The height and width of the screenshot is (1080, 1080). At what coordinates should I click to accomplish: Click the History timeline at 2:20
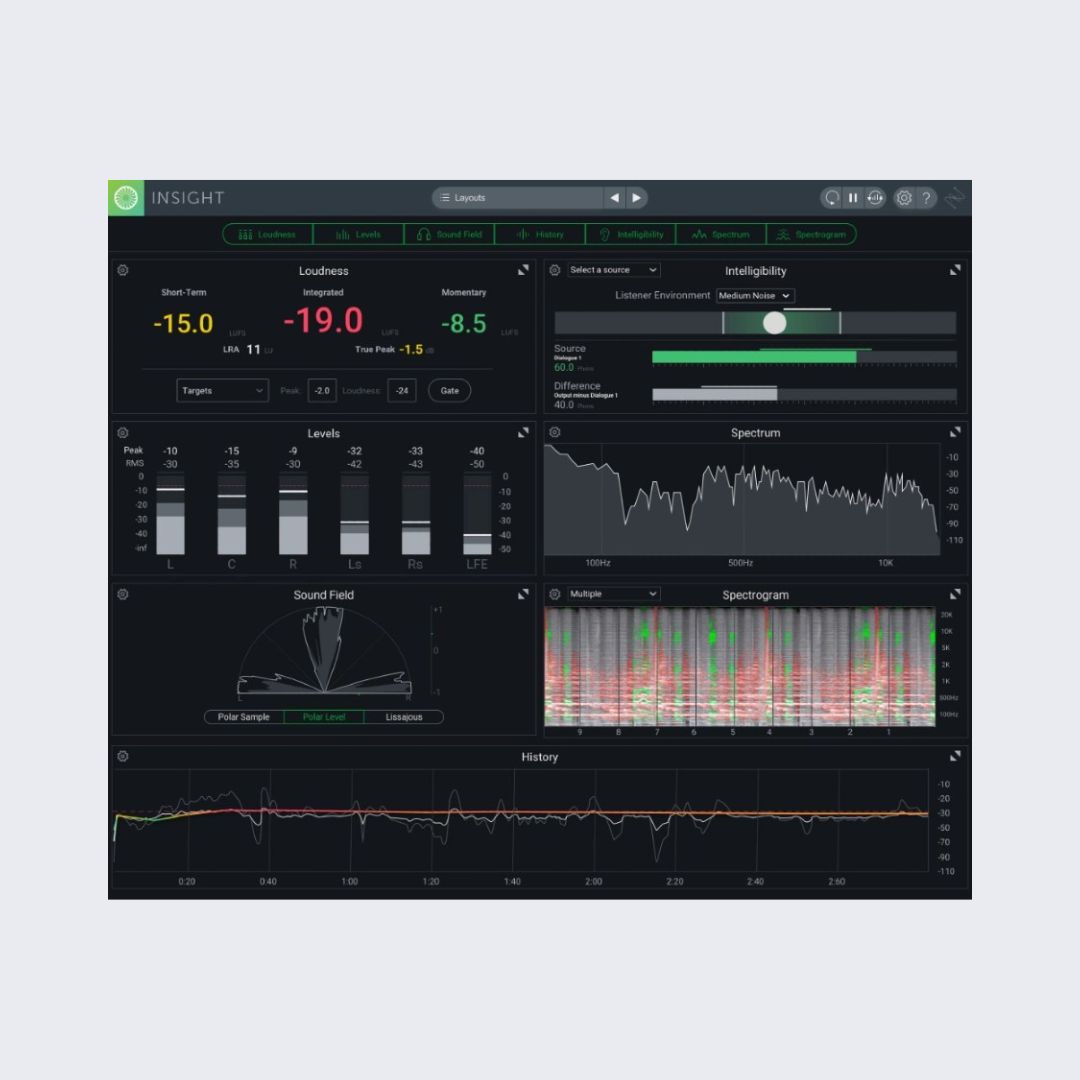point(674,881)
